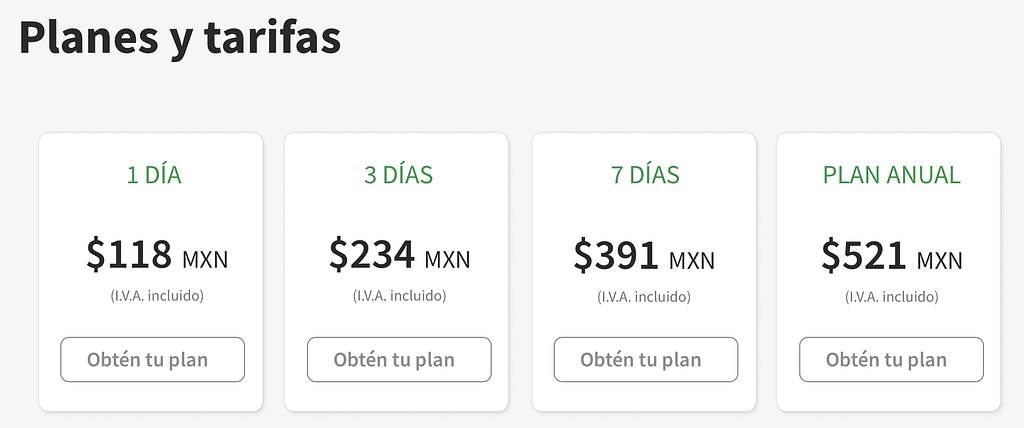Click the MXN label beside $521

tap(940, 261)
